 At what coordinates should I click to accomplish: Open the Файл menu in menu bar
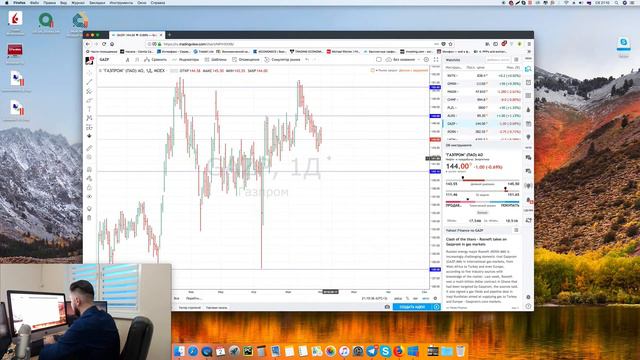[x=35, y=3]
